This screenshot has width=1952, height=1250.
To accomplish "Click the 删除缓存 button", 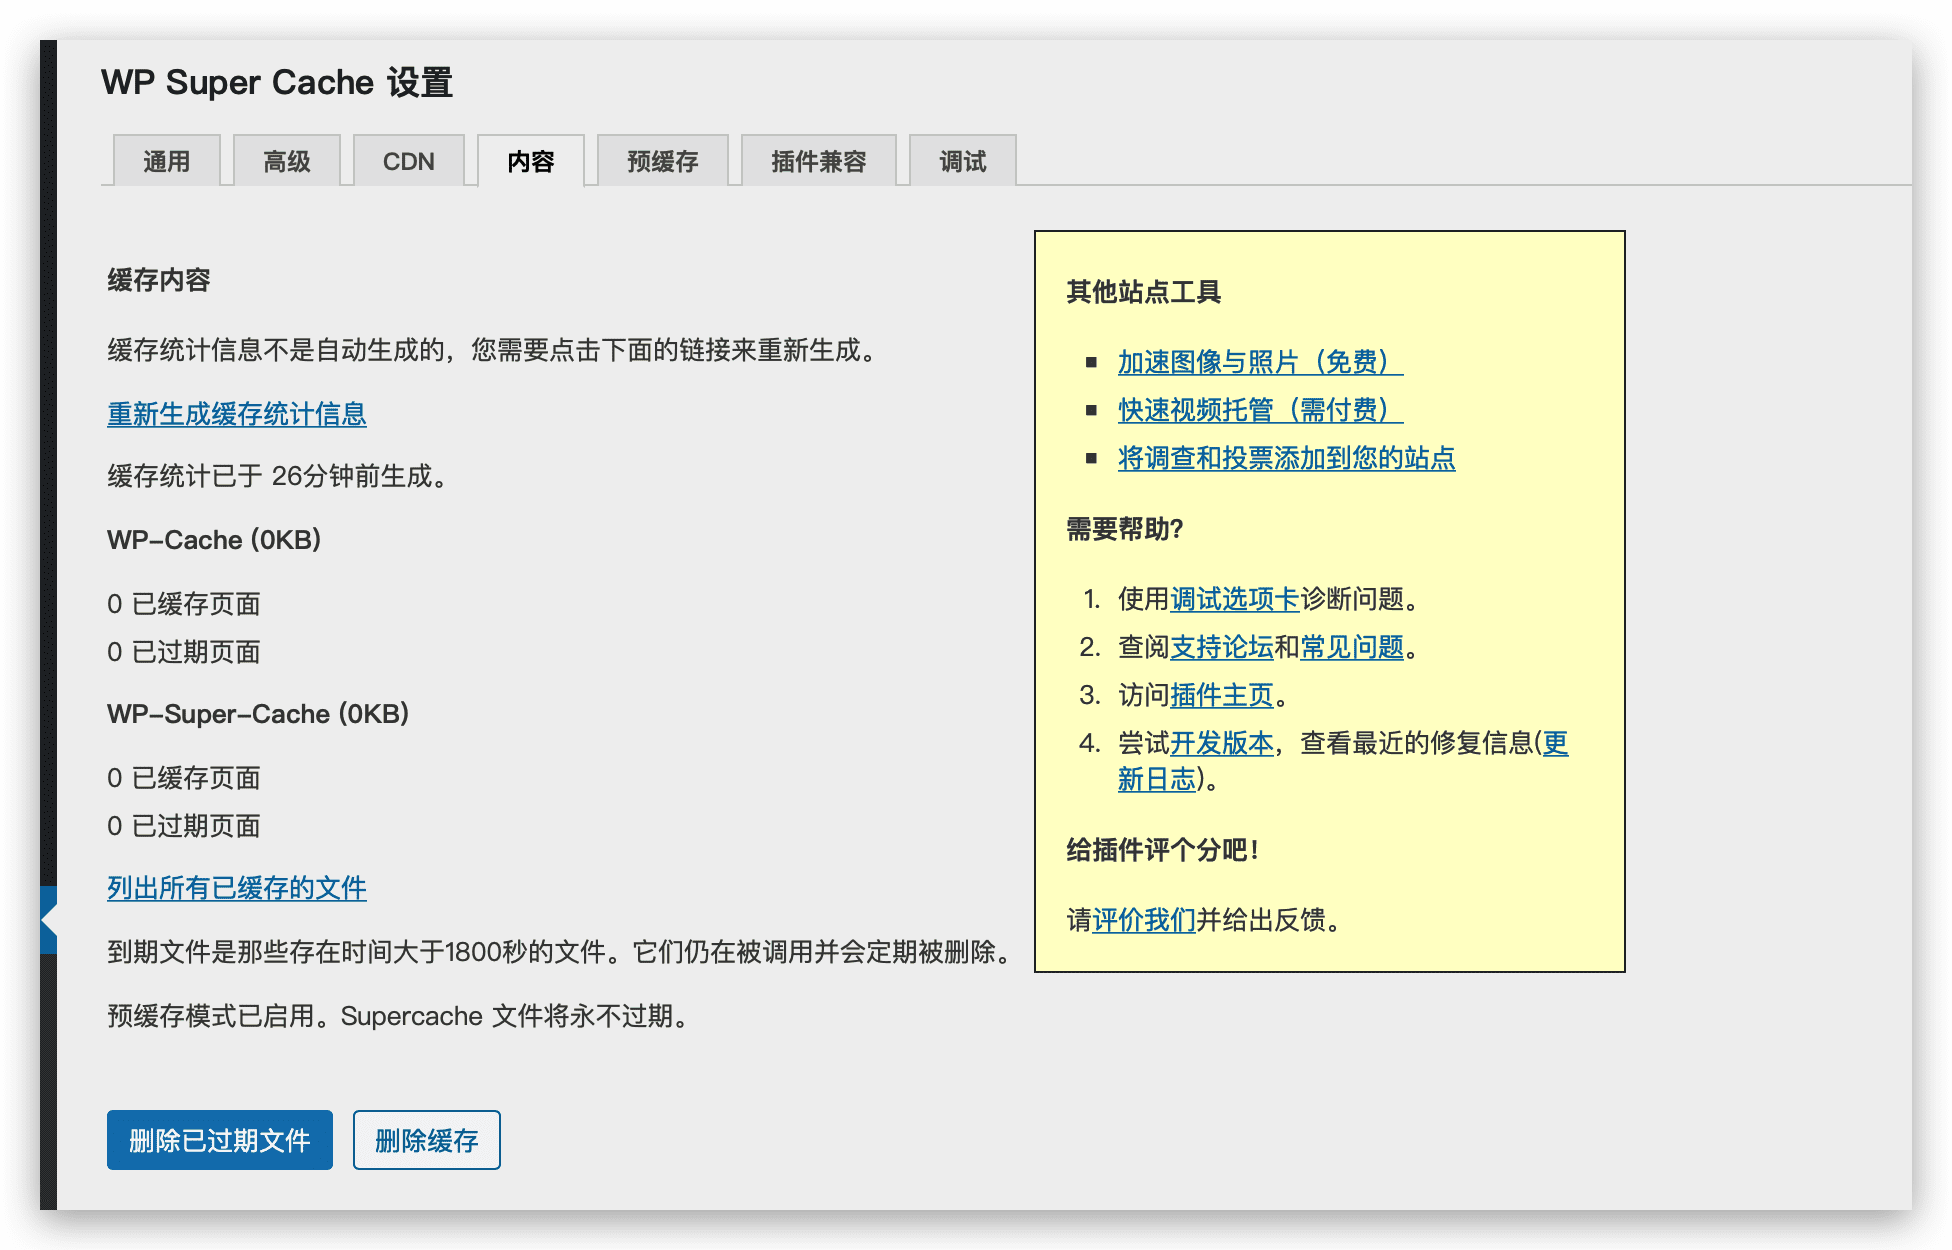I will pyautogui.click(x=427, y=1140).
